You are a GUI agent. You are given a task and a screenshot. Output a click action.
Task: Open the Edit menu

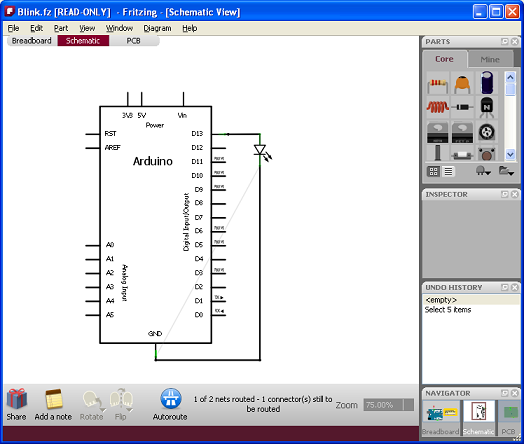(x=36, y=28)
